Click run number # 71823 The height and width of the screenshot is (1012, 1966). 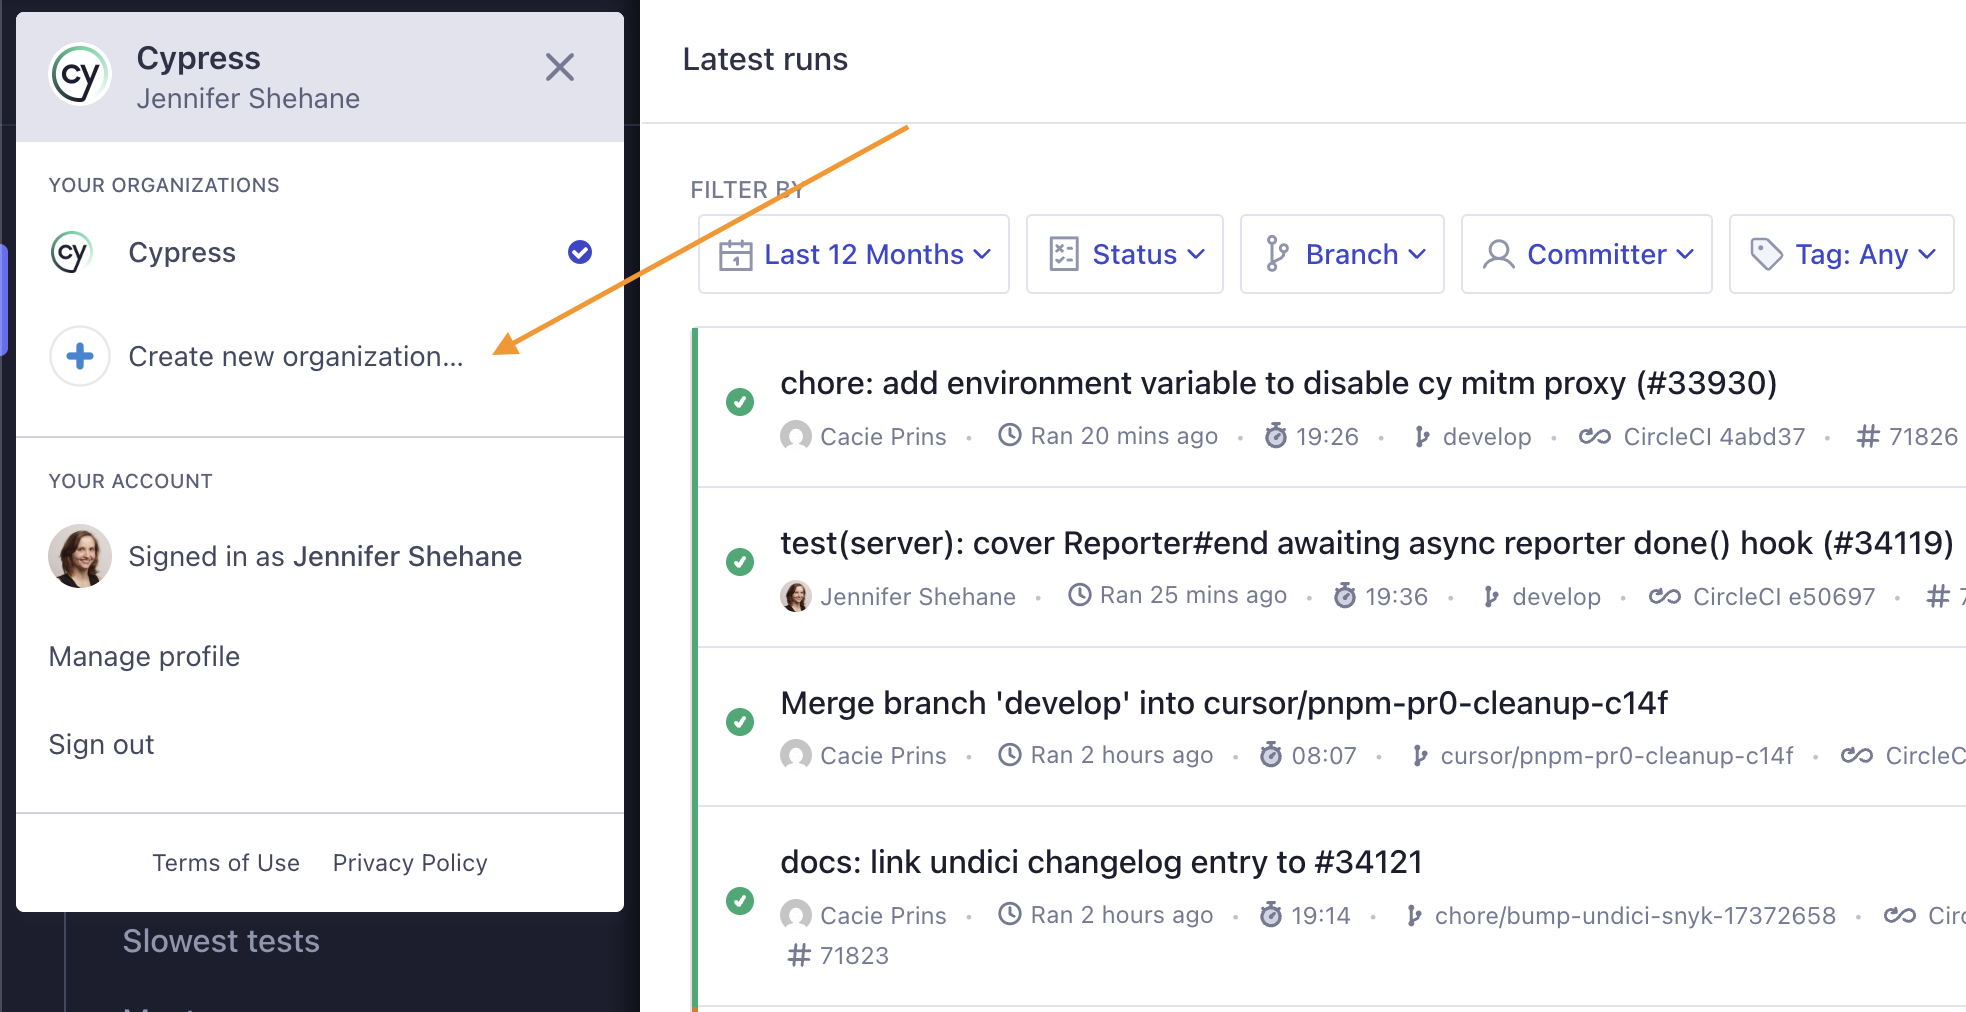(838, 955)
